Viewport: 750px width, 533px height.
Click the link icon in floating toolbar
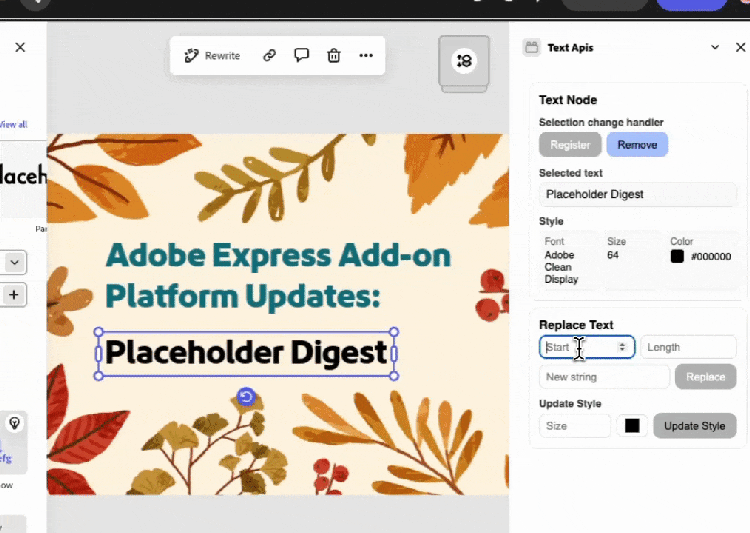(x=269, y=56)
